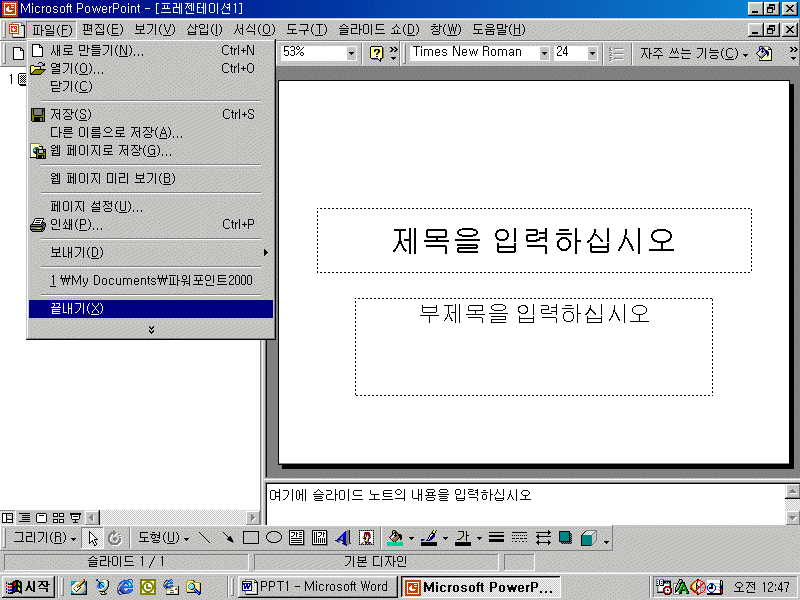Open the Shadow settings icon
800x600 pixels.
tap(565, 538)
